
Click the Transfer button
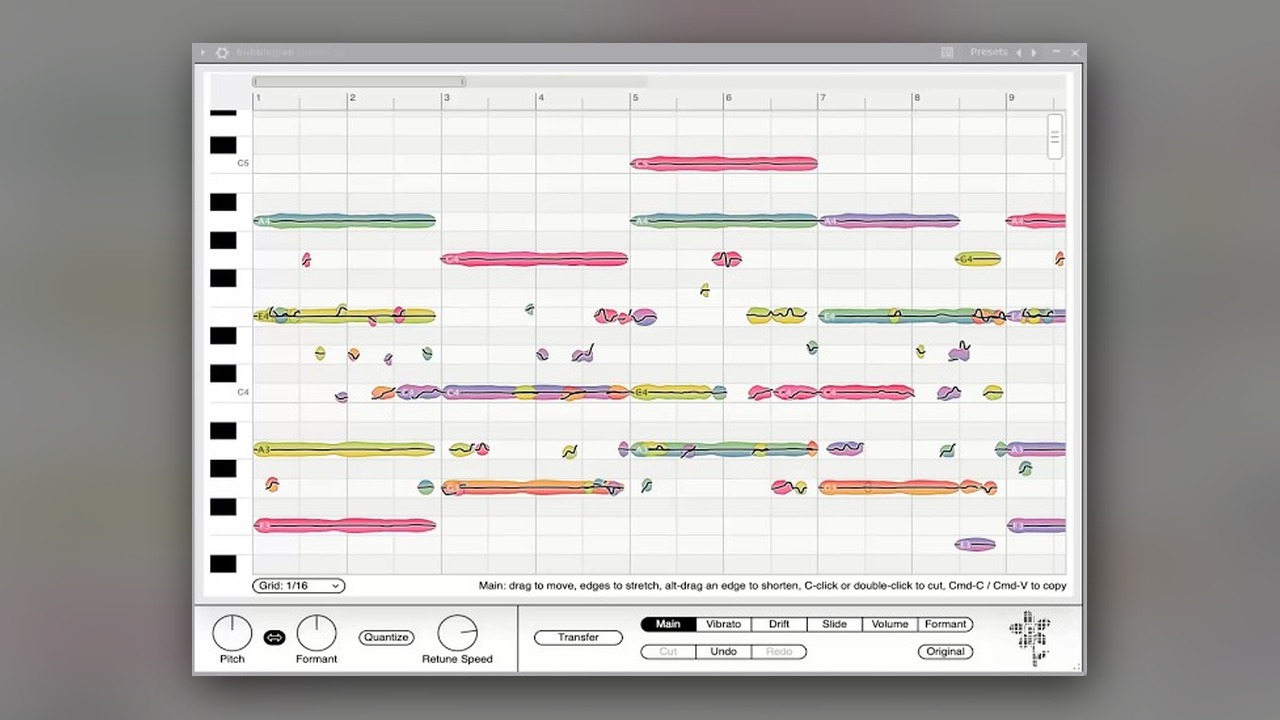point(578,637)
